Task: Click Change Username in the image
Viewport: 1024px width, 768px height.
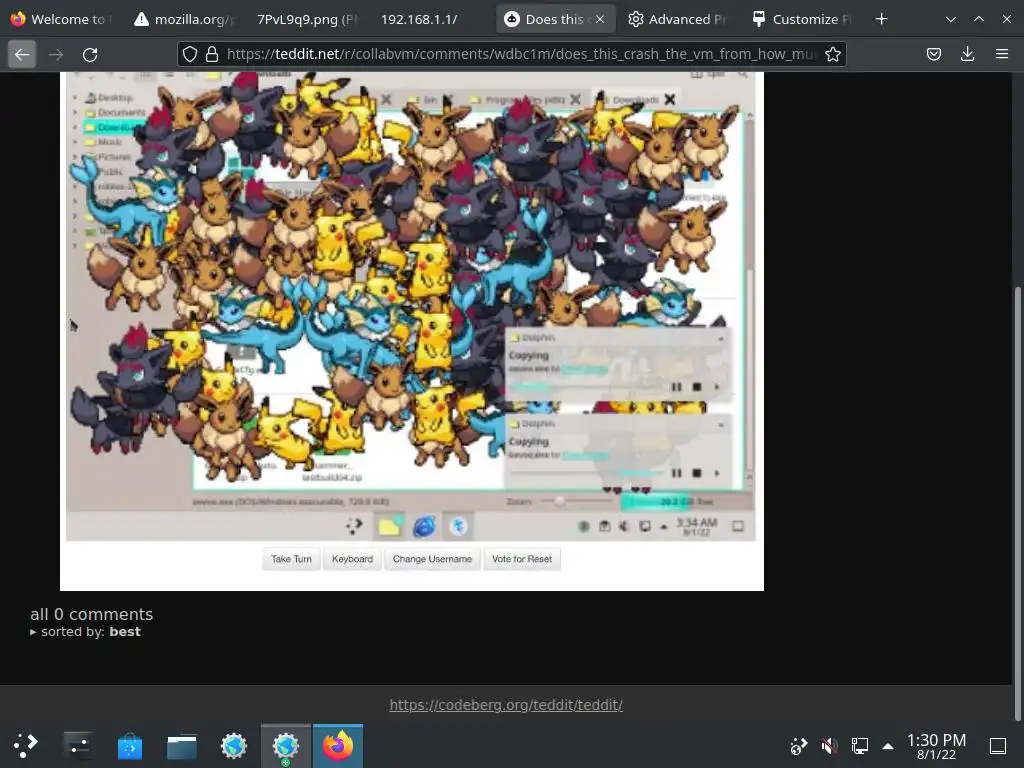Action: pyautogui.click(x=432, y=559)
